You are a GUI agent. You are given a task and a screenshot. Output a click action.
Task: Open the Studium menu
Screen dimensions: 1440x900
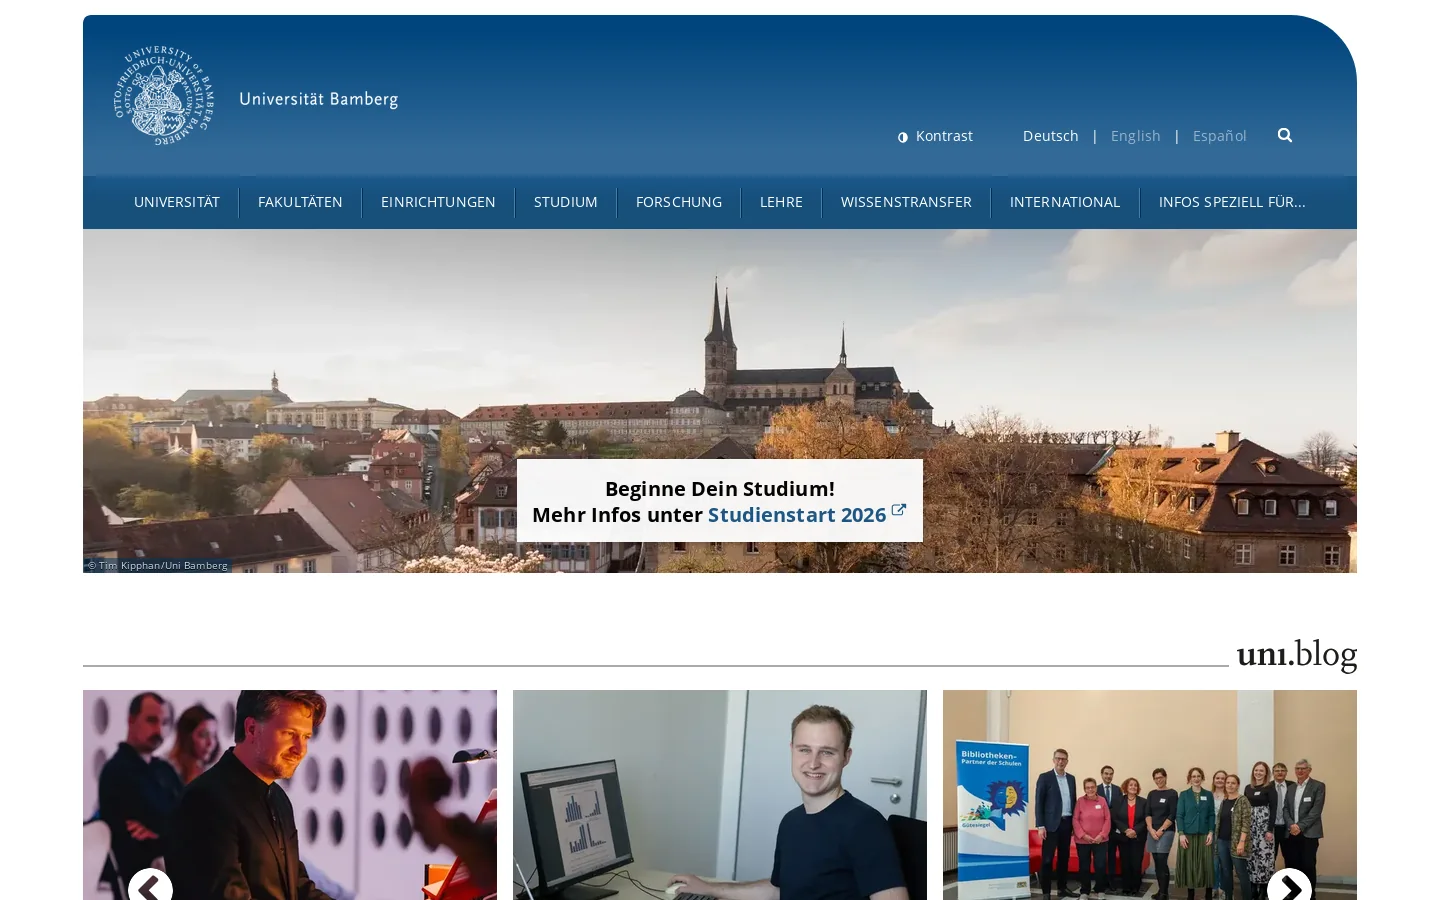566,202
